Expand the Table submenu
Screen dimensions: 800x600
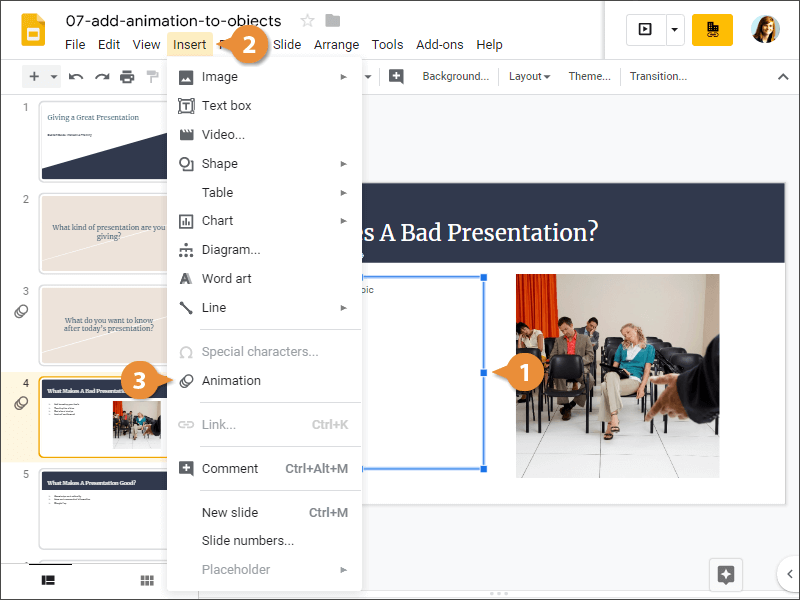coord(264,192)
